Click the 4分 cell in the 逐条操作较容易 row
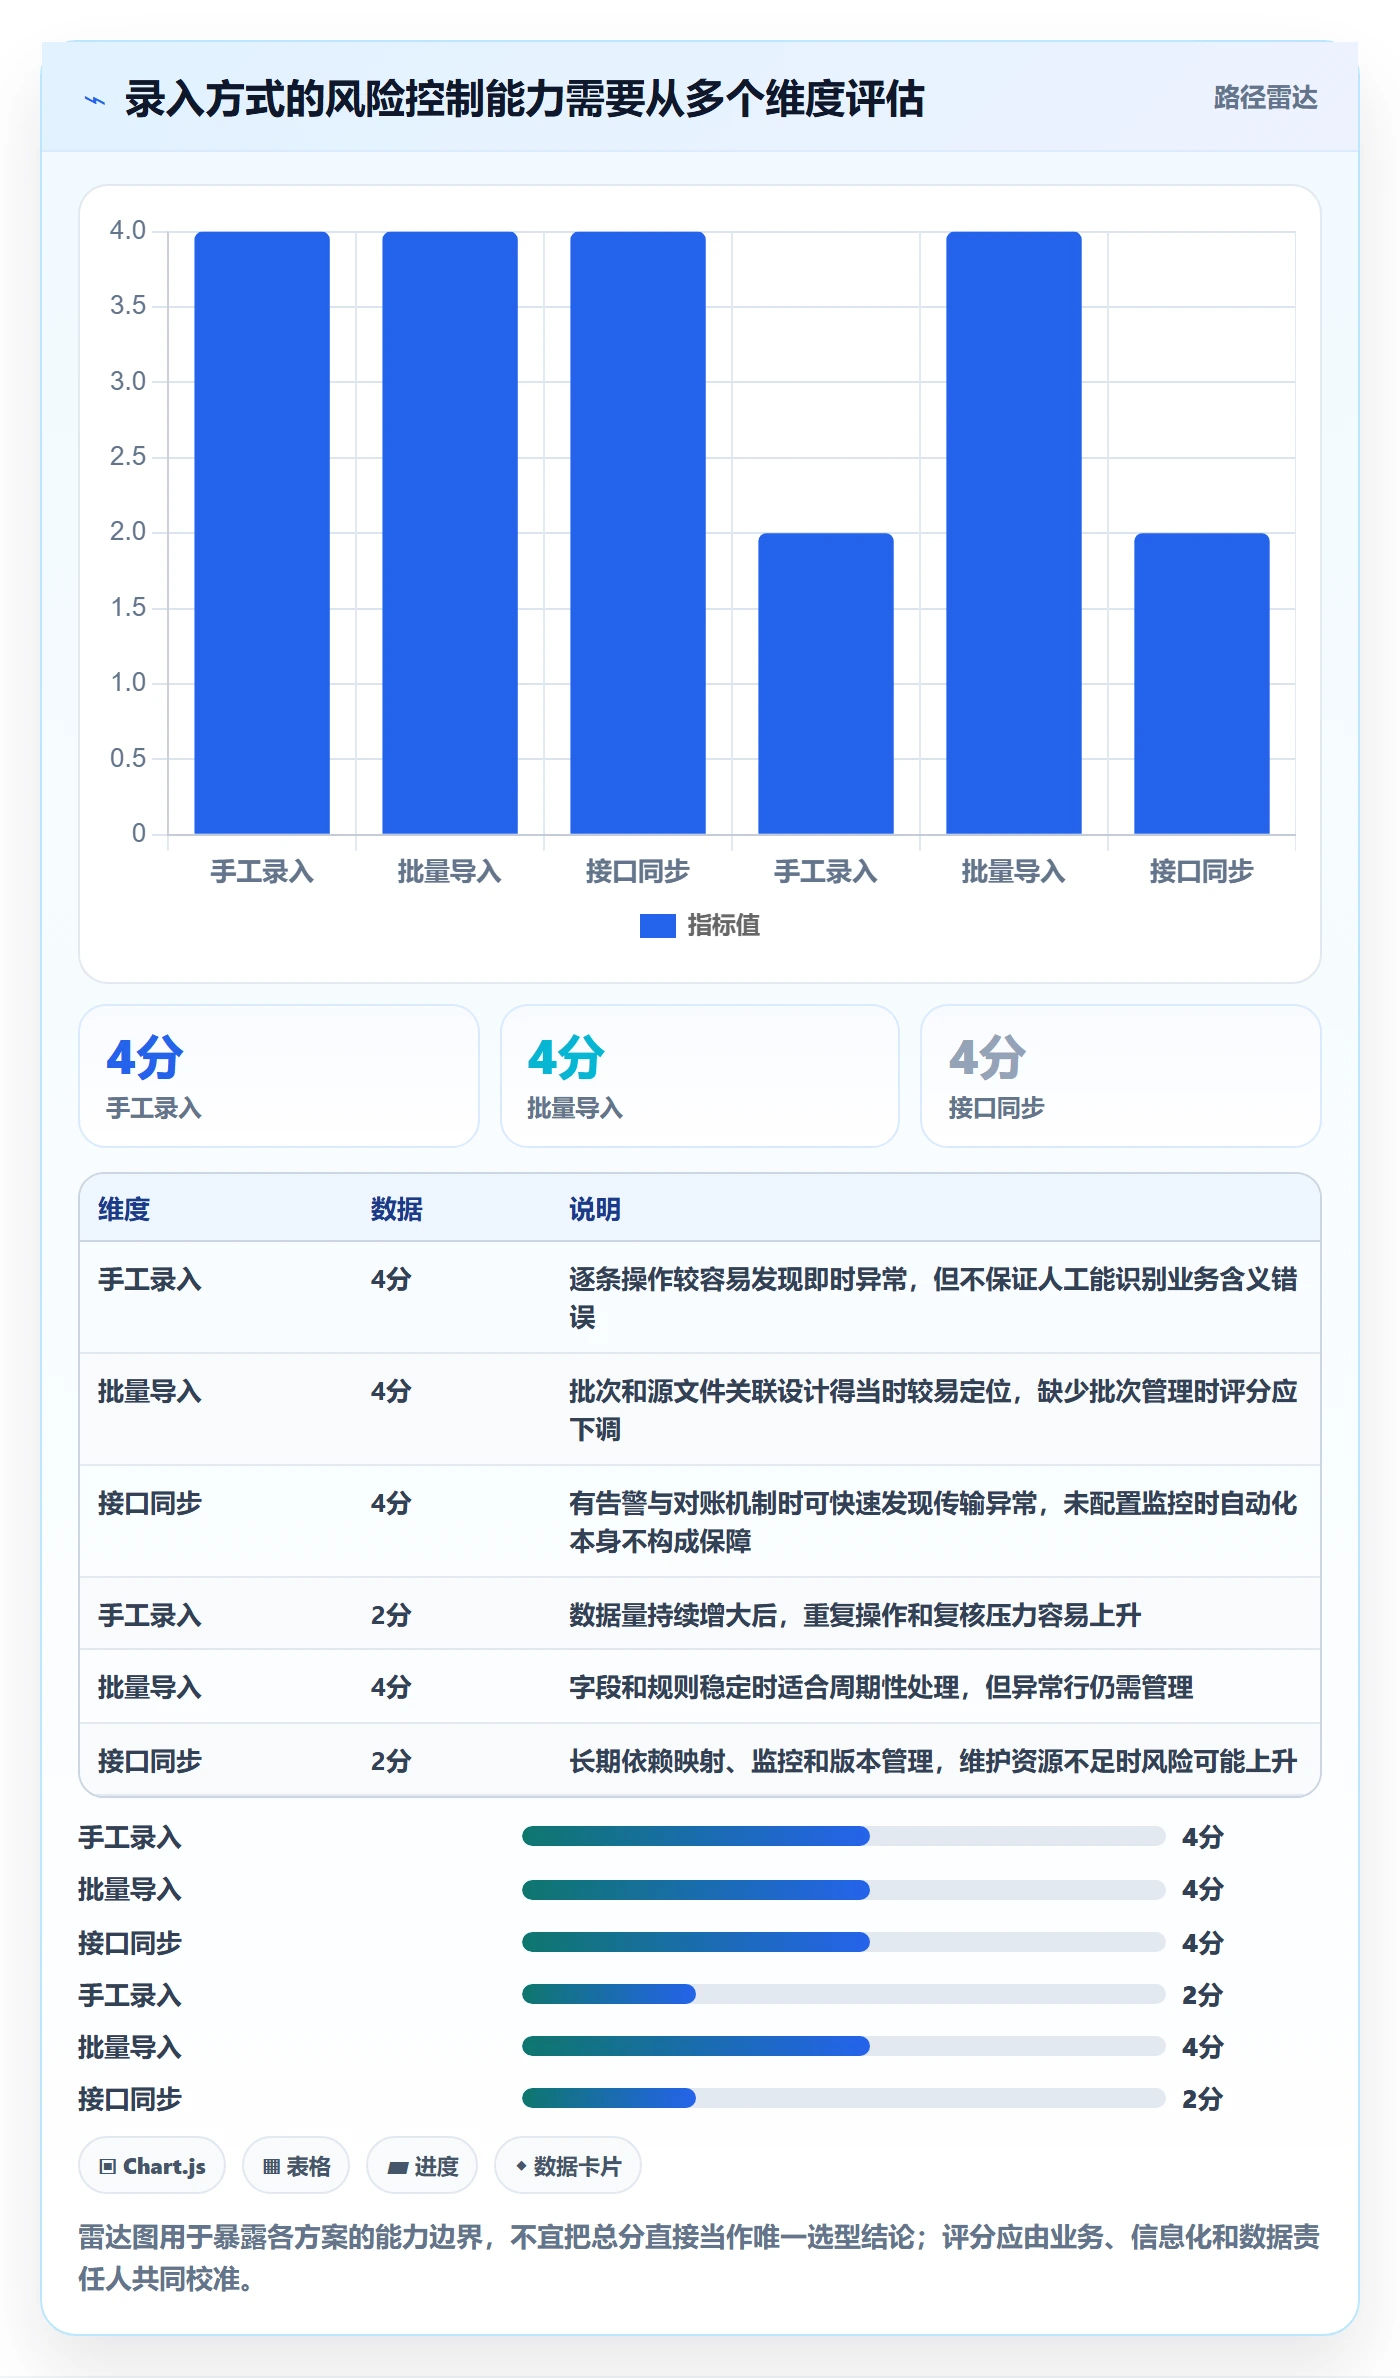Screen dimensions: 1400x2378 pyautogui.click(x=391, y=1279)
